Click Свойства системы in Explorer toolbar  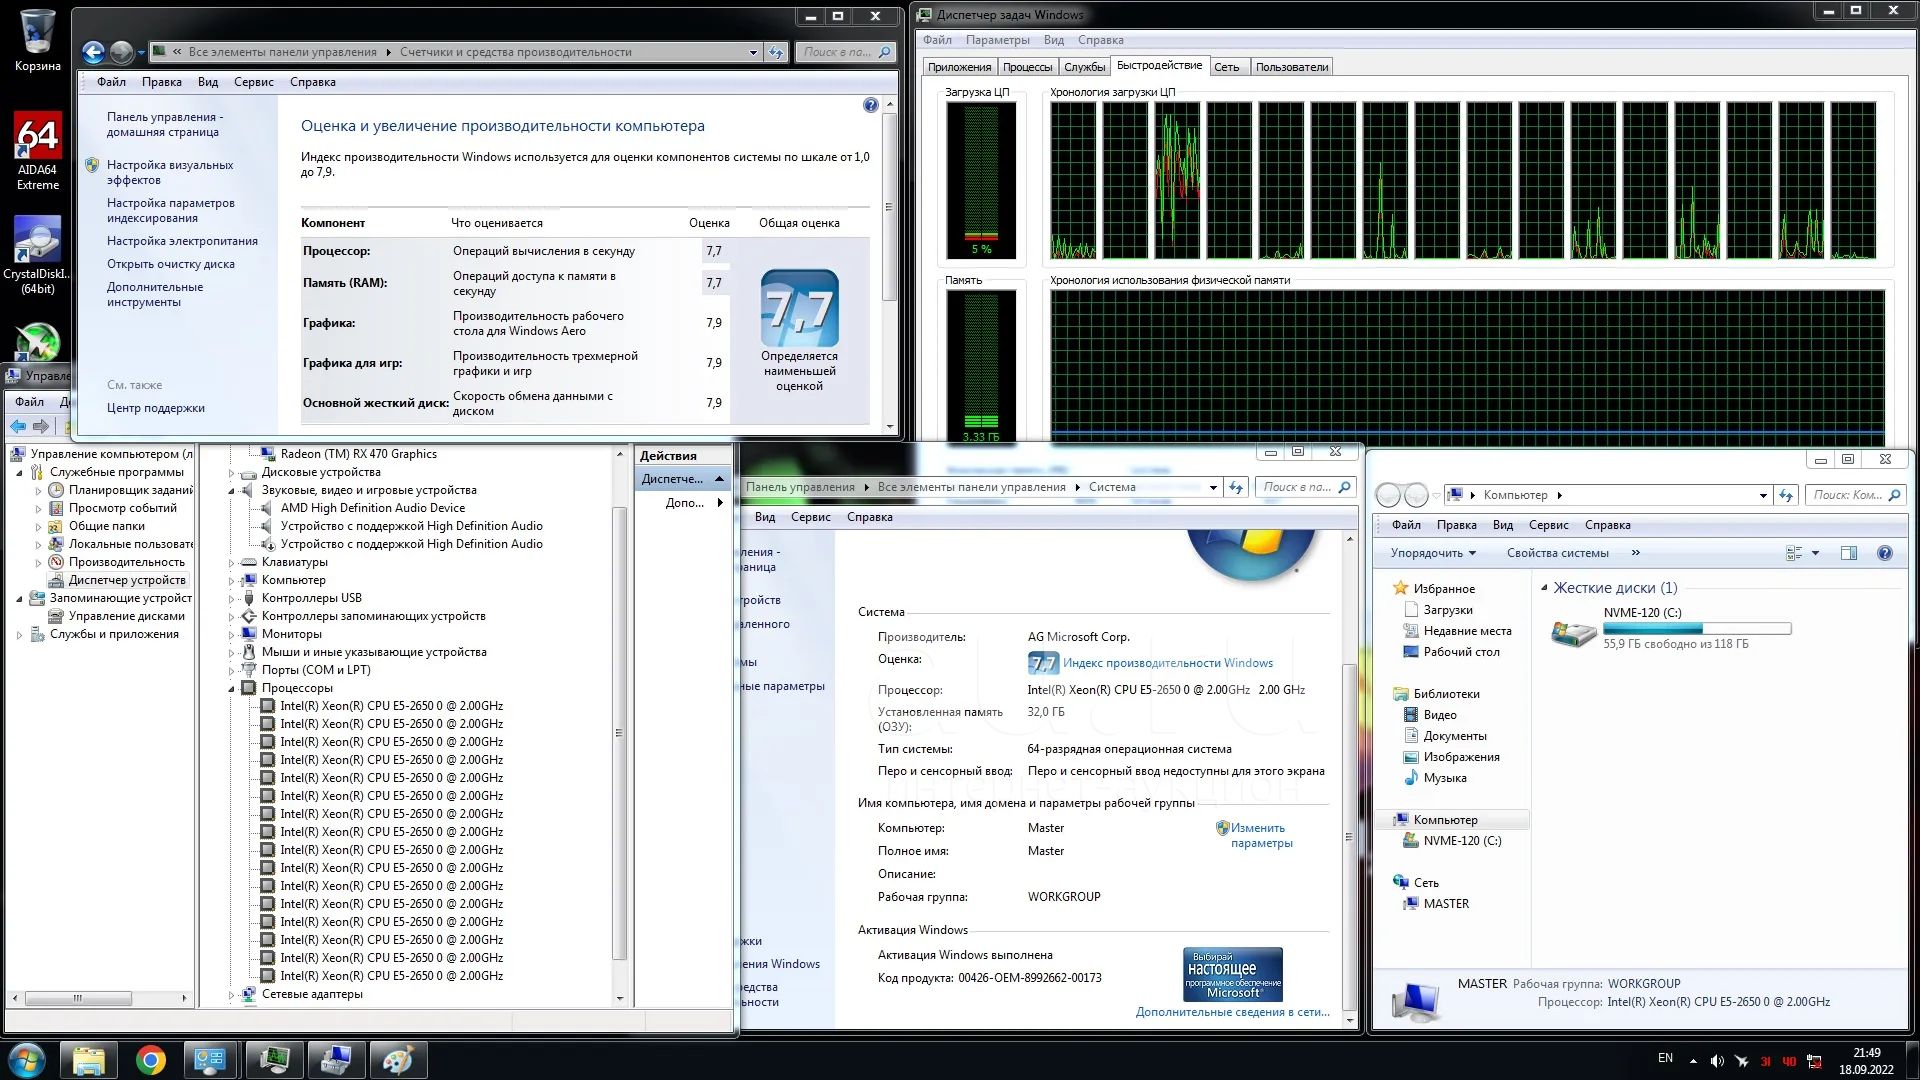1557,553
